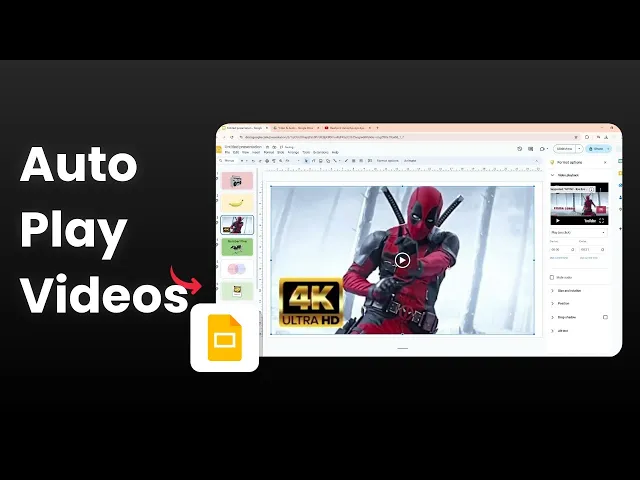This screenshot has height=480, width=640.
Task: Open the Slideshow dropdown arrow
Action: pos(579,149)
